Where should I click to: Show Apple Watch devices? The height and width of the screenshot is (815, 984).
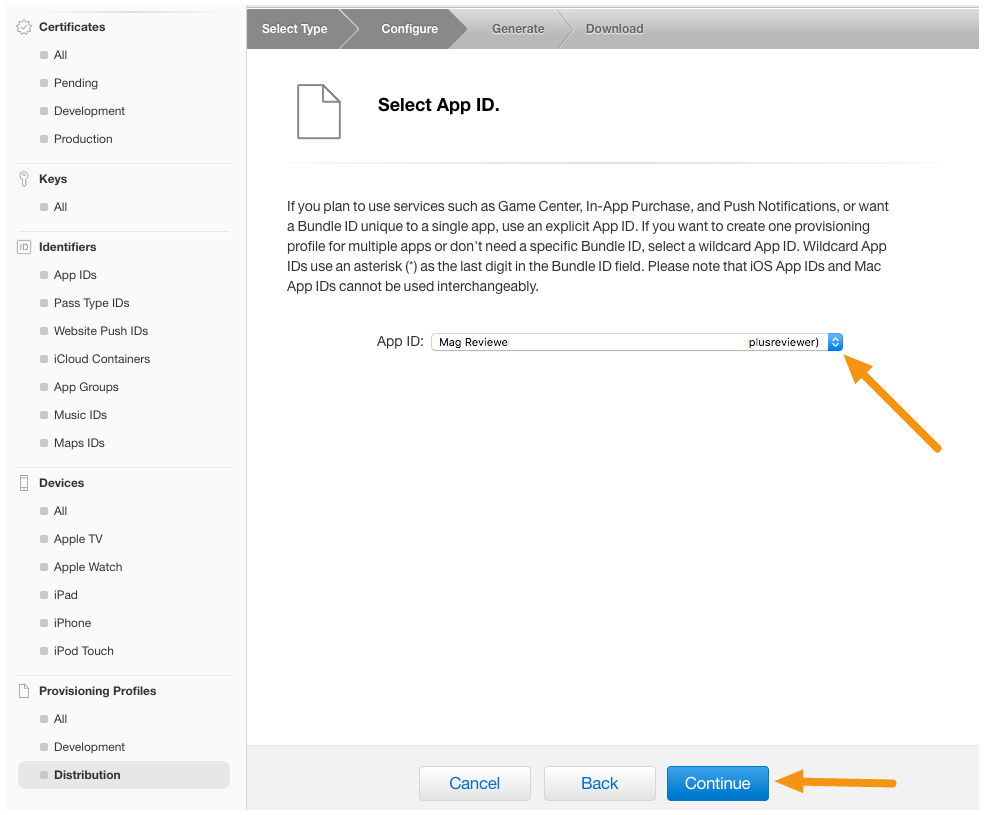(x=88, y=567)
